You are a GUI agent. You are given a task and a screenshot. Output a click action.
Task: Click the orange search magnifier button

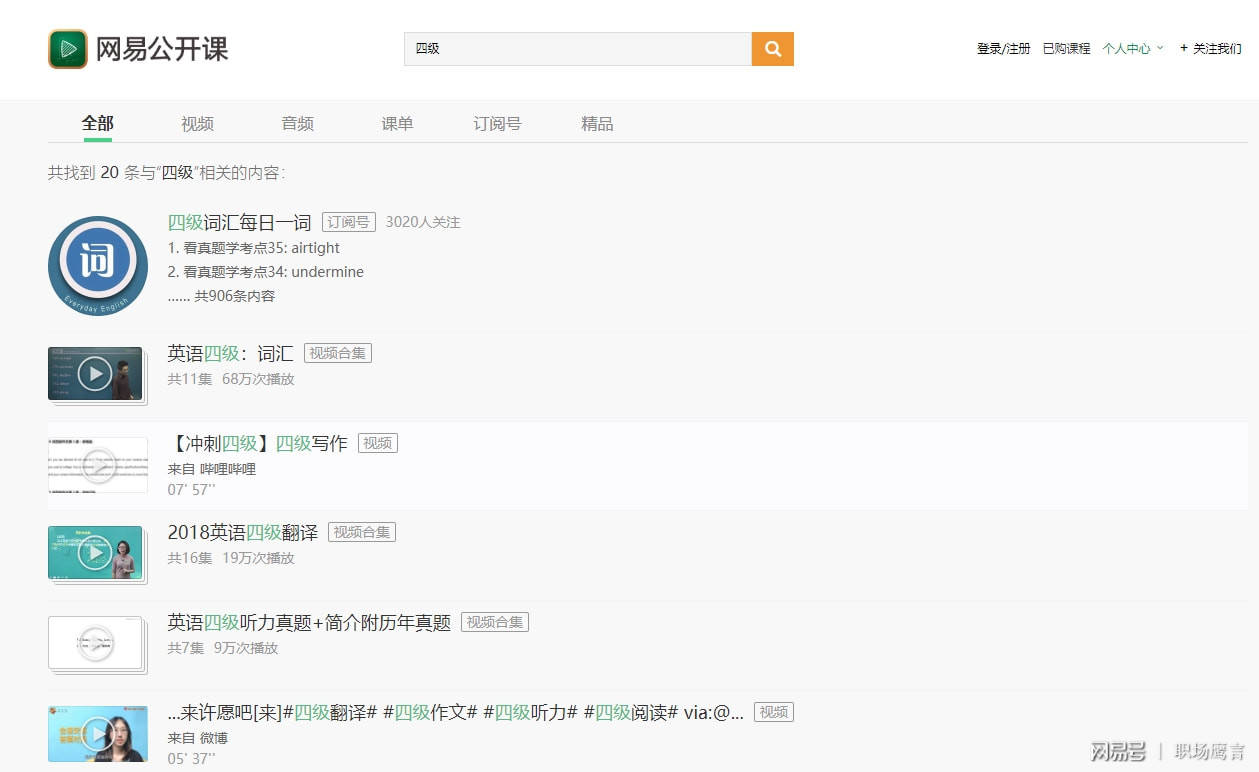pos(772,49)
